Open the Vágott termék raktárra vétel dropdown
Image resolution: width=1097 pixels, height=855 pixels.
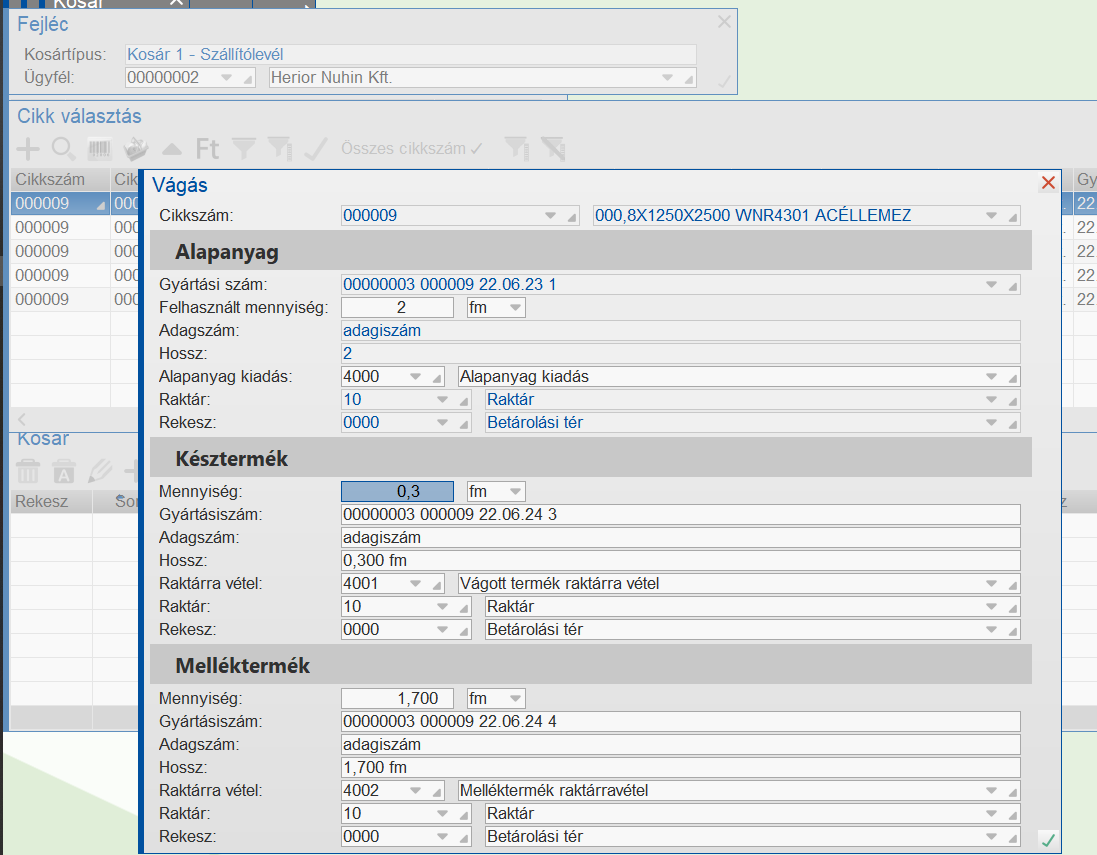[x=992, y=584]
